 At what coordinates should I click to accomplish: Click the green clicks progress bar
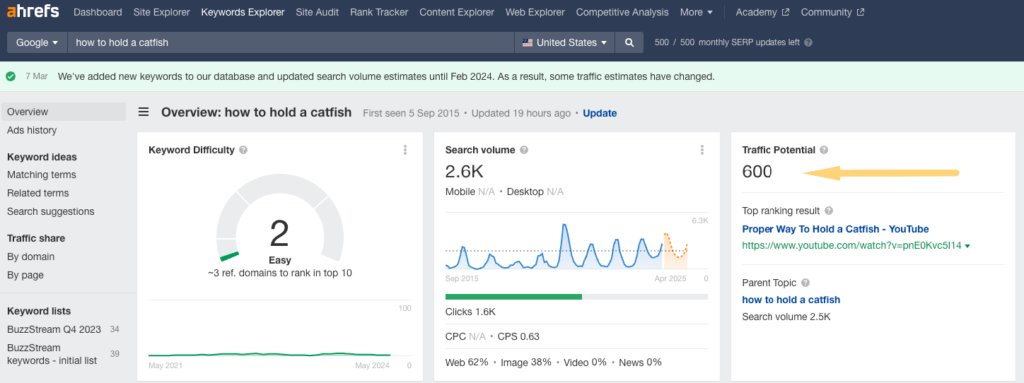click(513, 297)
